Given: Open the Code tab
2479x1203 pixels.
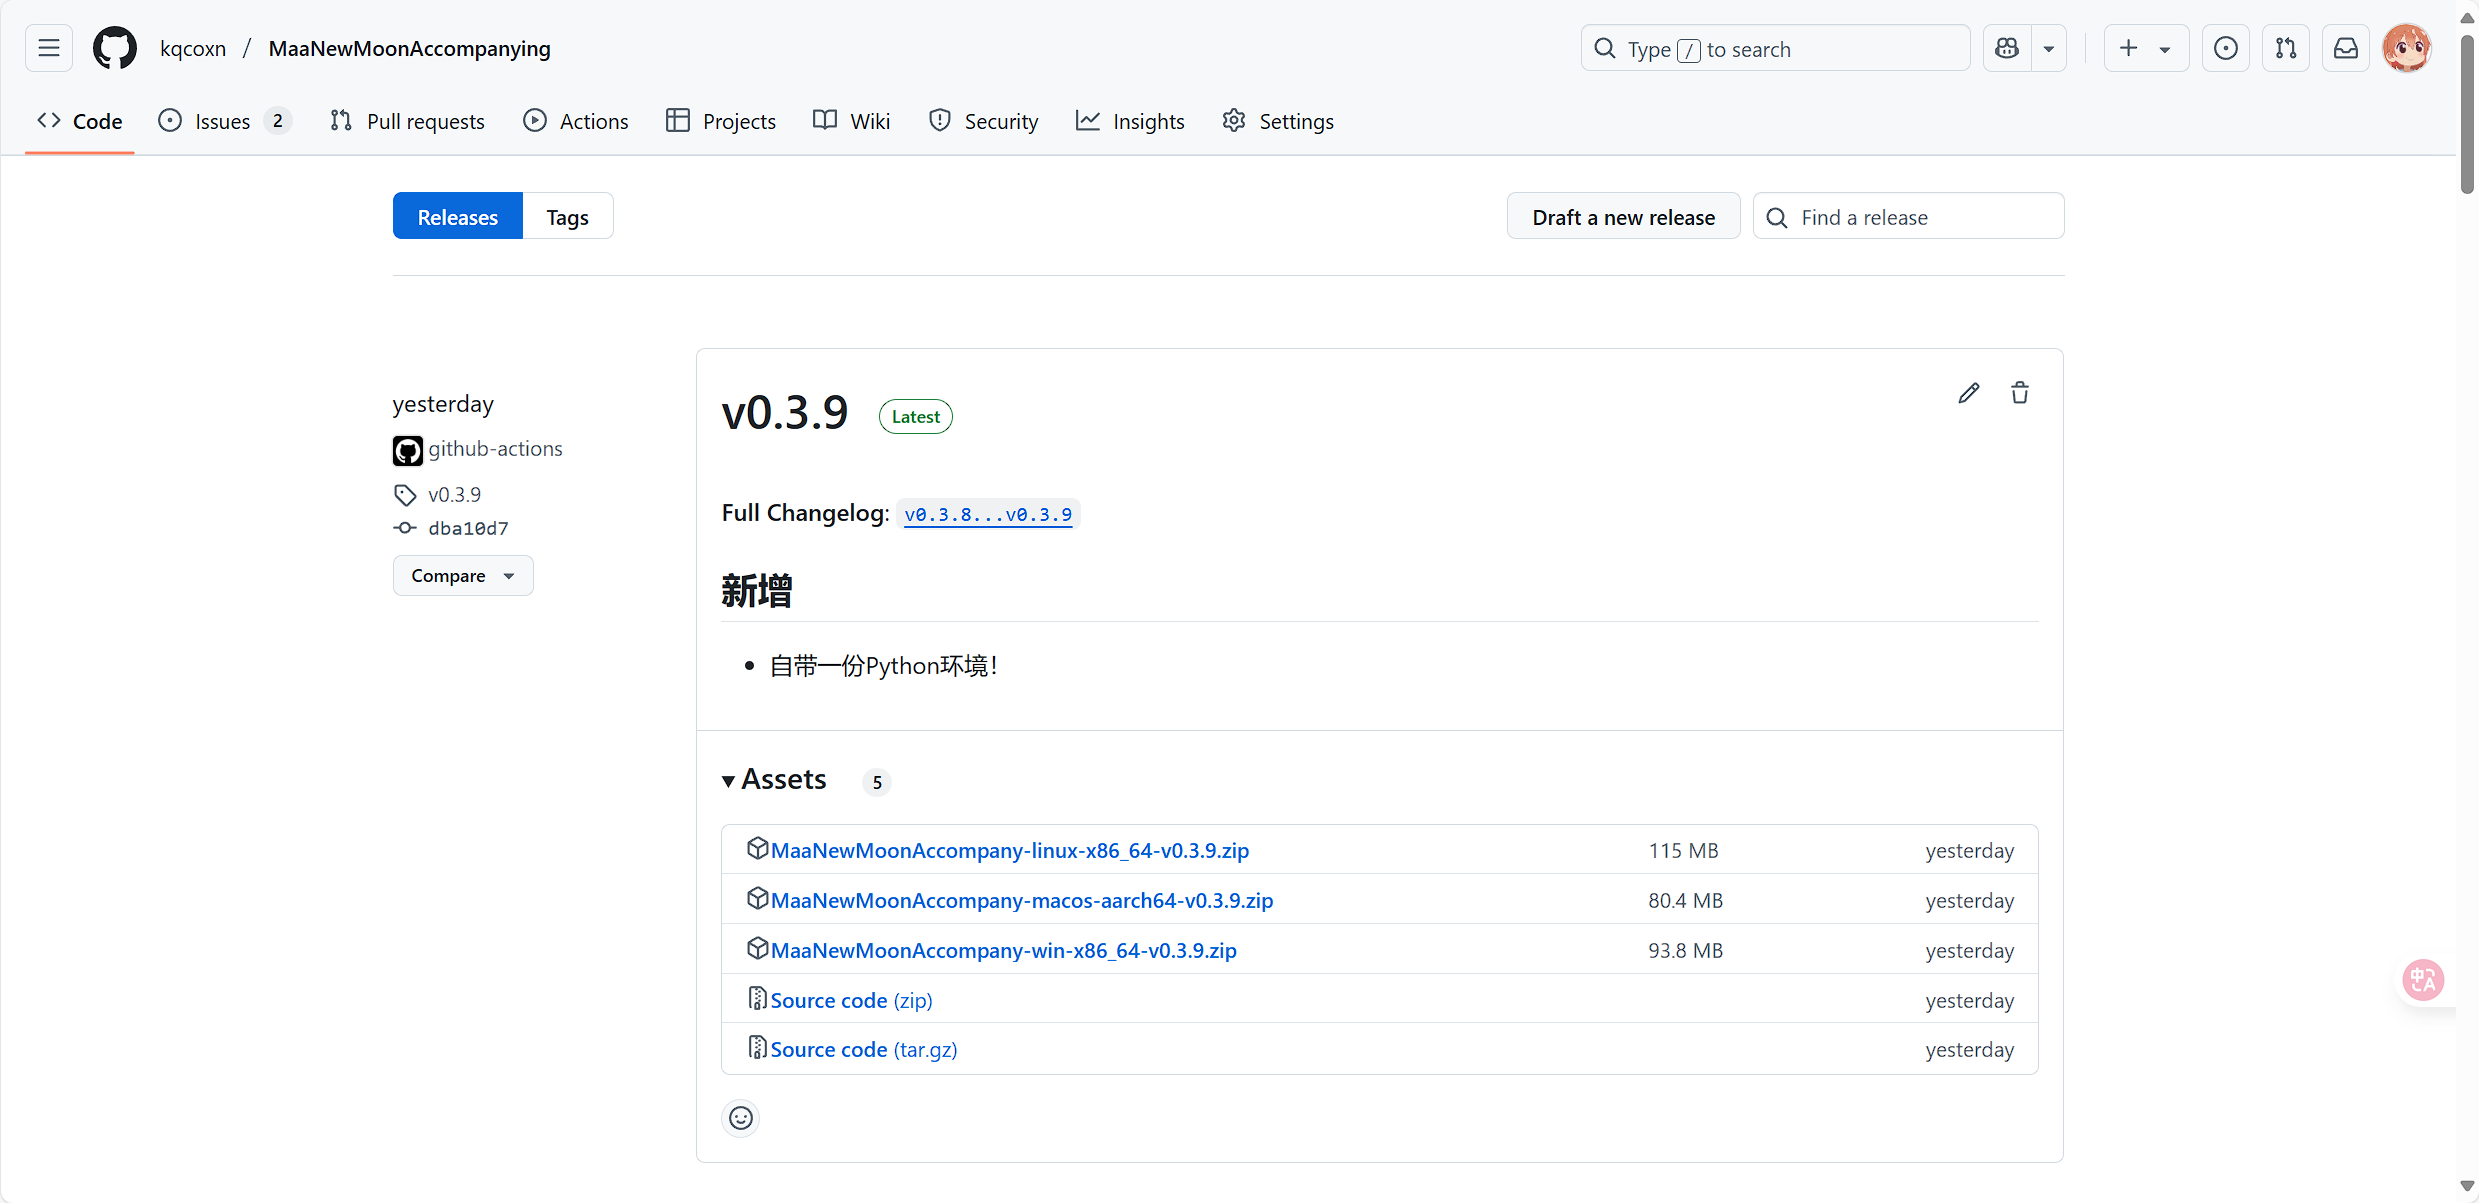Looking at the screenshot, I should (x=80, y=121).
